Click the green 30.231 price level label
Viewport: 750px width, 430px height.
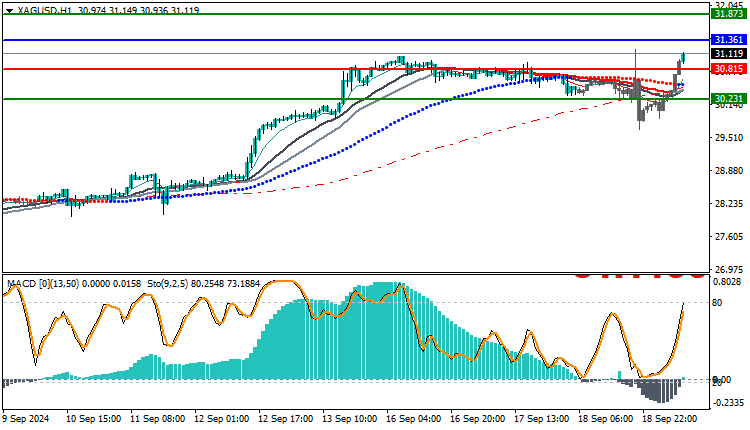pyautogui.click(x=728, y=99)
